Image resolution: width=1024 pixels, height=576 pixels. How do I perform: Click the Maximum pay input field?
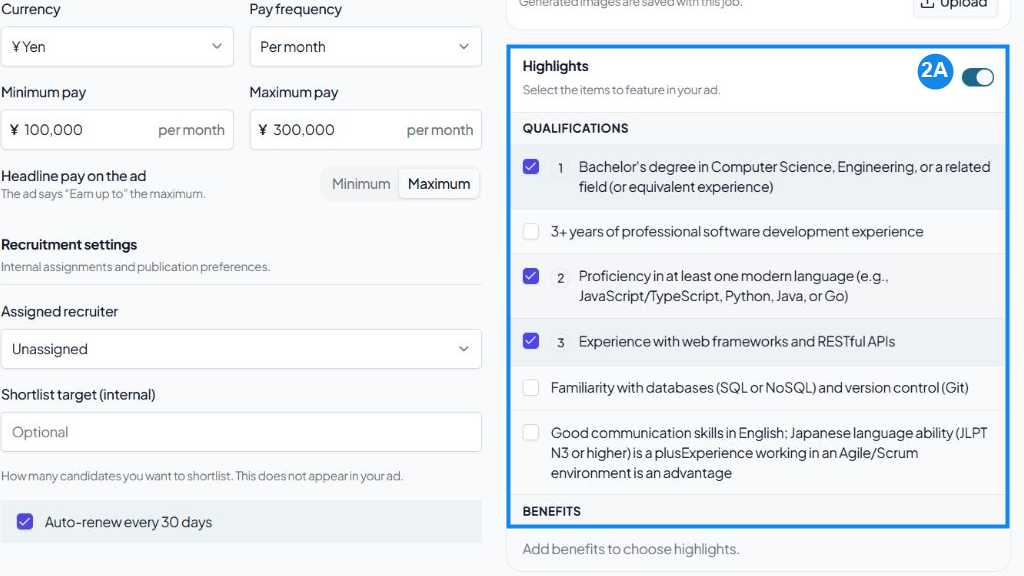[x=366, y=130]
